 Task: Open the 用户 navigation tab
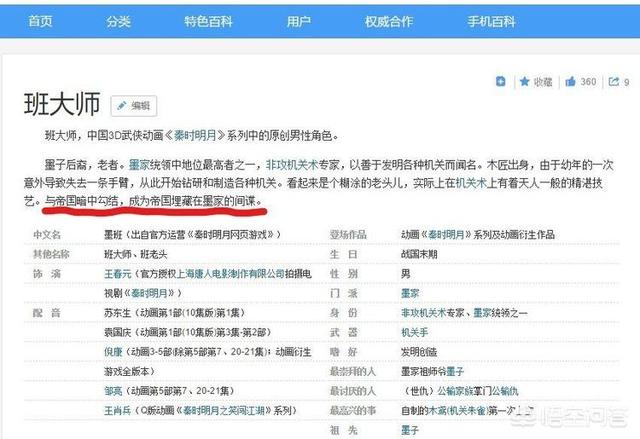point(298,21)
